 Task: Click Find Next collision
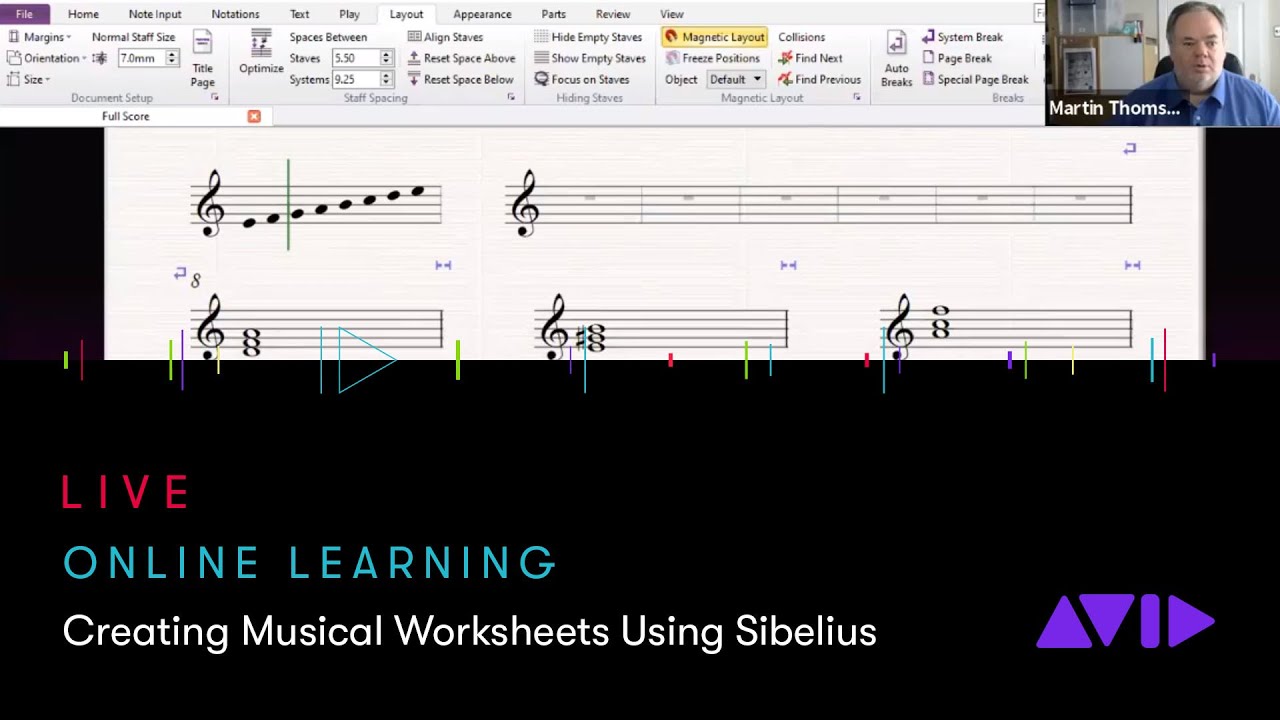810,58
